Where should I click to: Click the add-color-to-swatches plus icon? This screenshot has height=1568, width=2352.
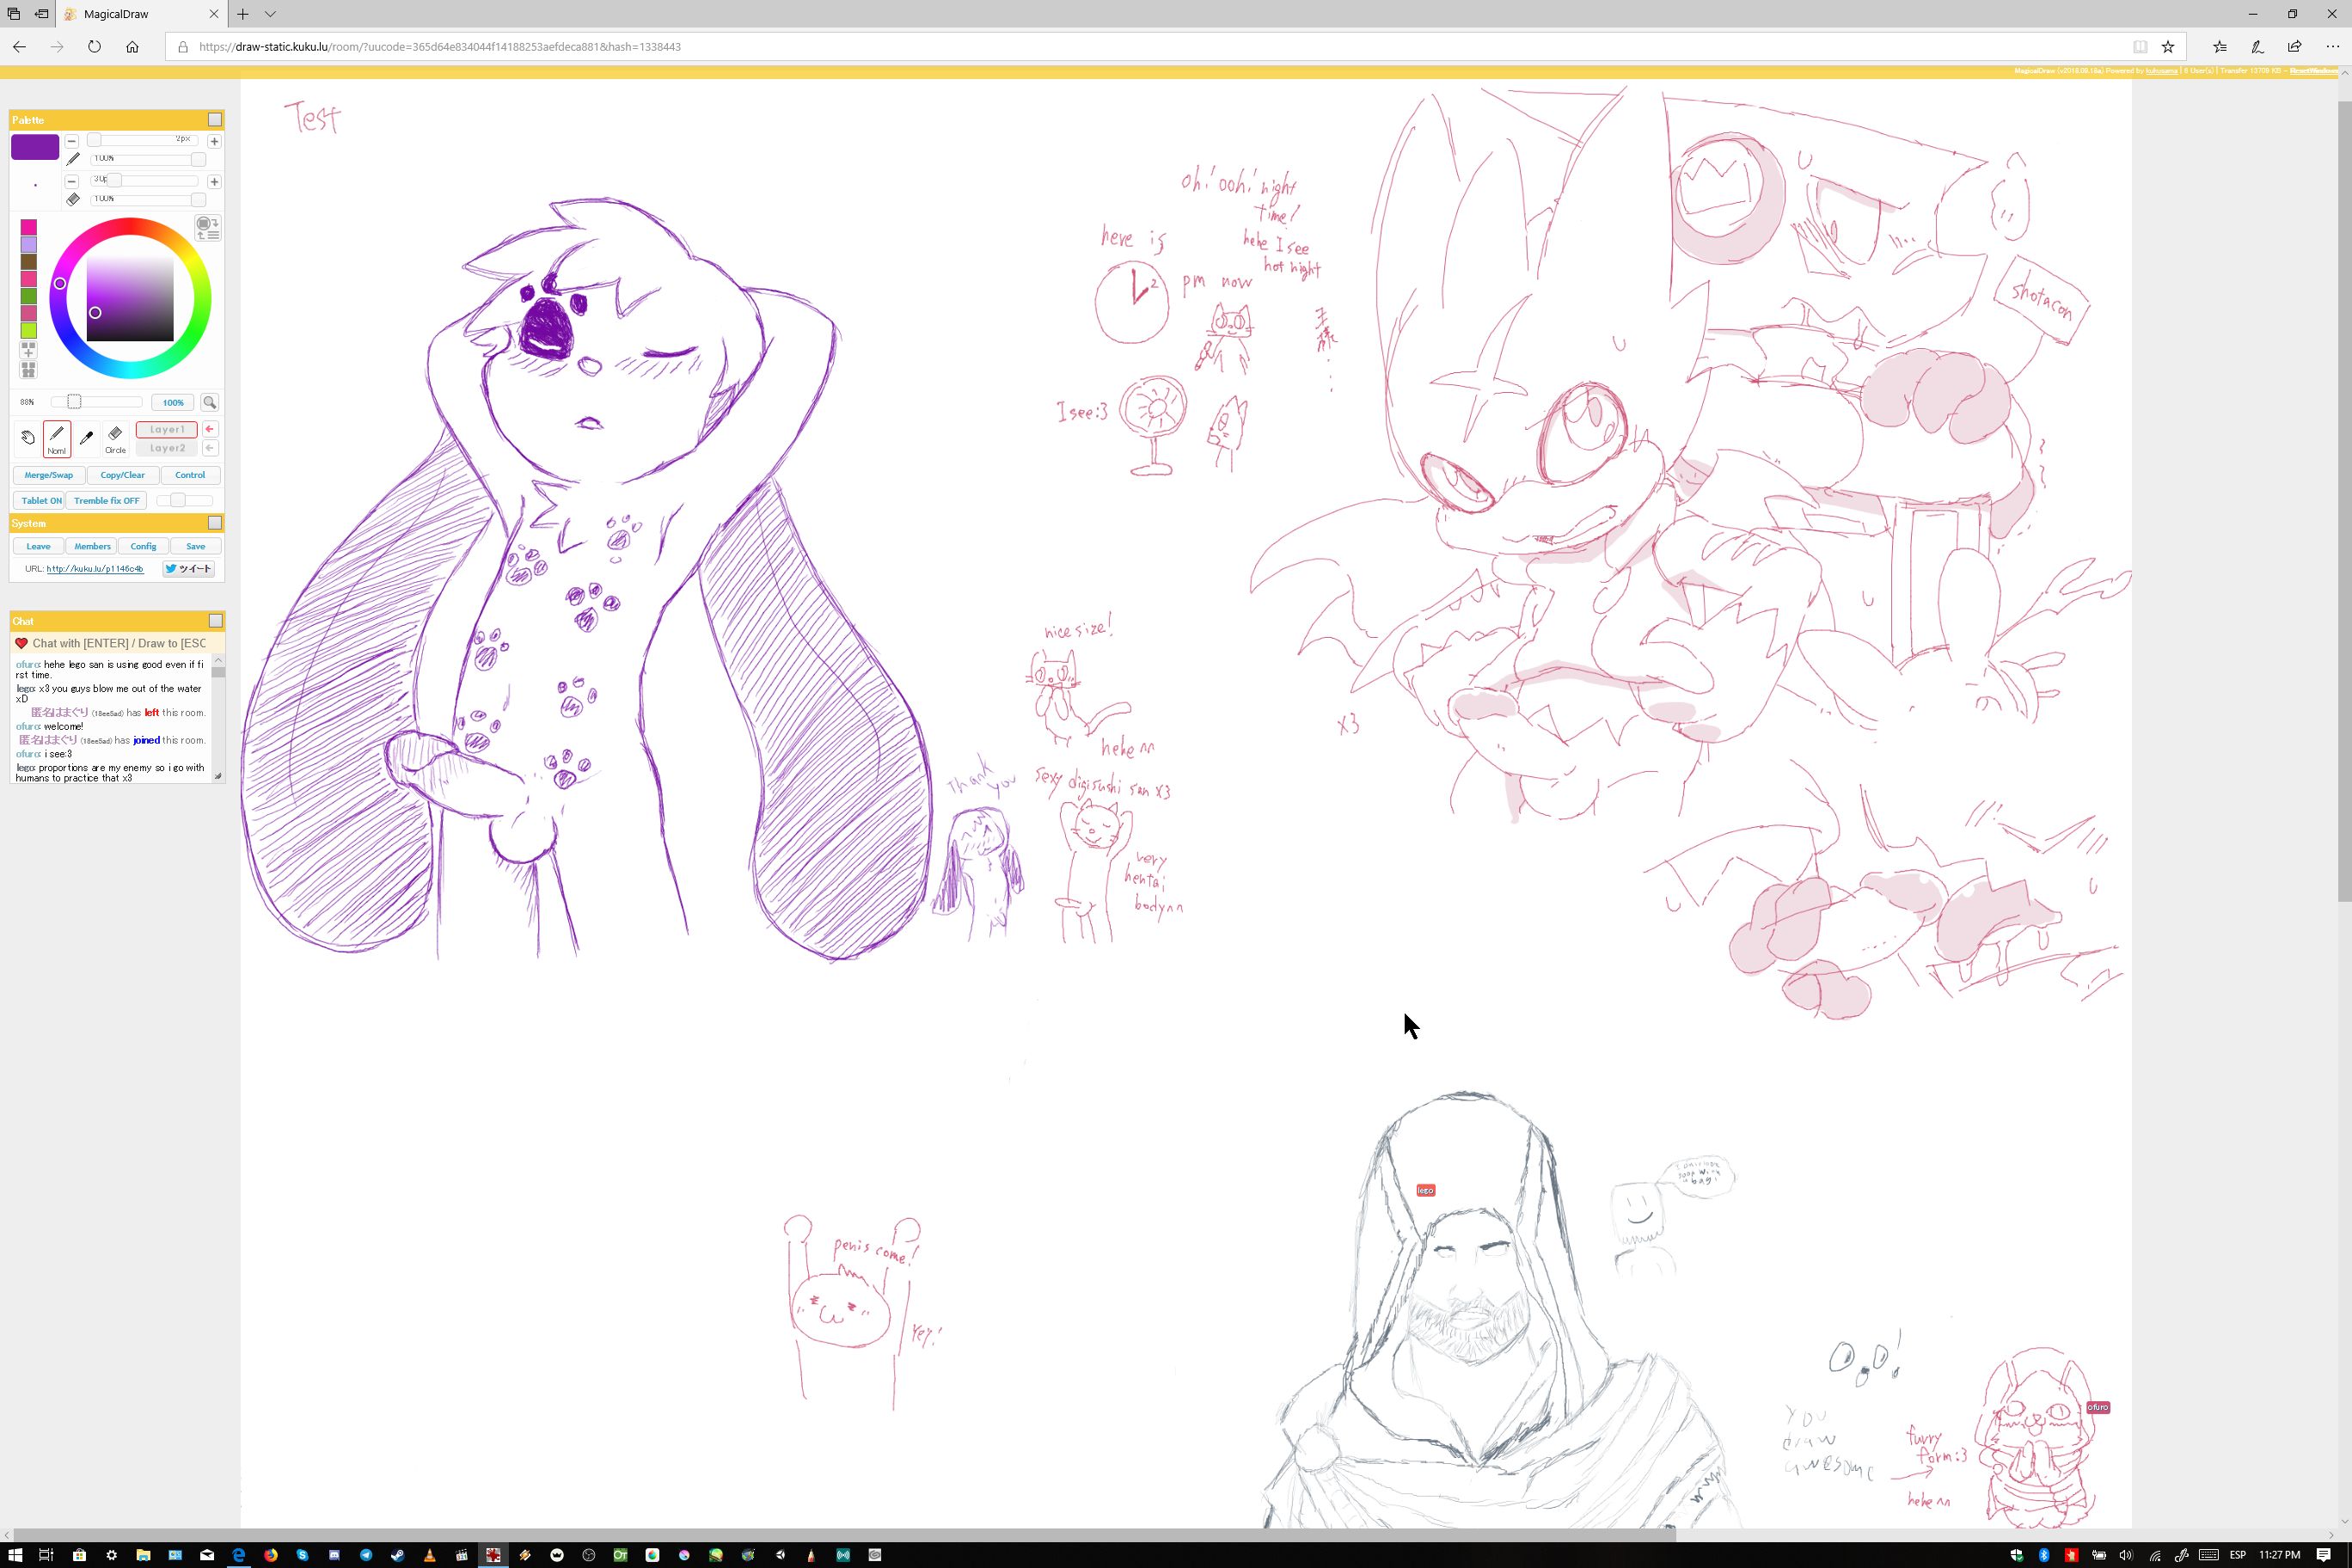(28, 350)
